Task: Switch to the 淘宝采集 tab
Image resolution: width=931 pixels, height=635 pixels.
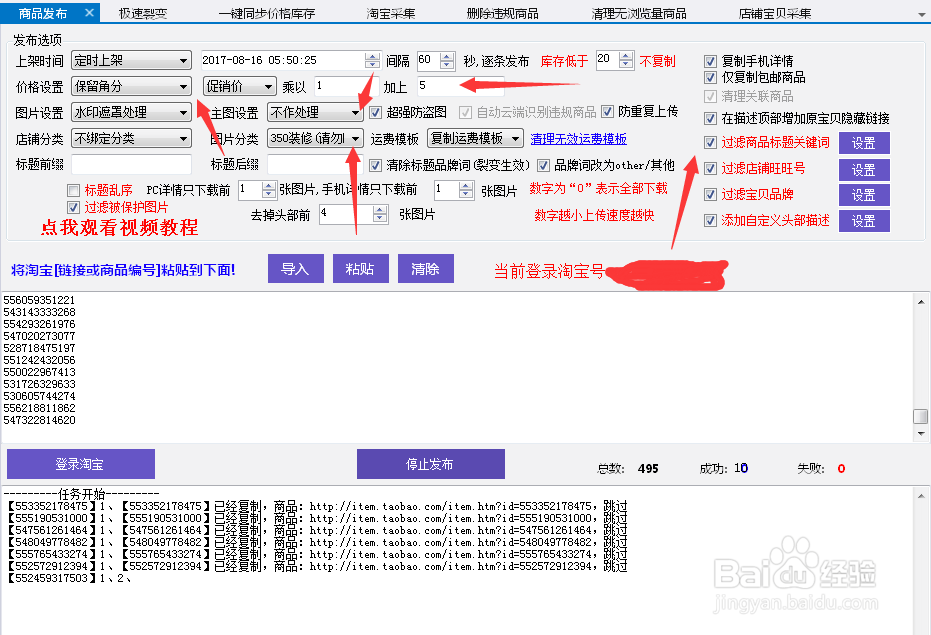Action: 391,14
